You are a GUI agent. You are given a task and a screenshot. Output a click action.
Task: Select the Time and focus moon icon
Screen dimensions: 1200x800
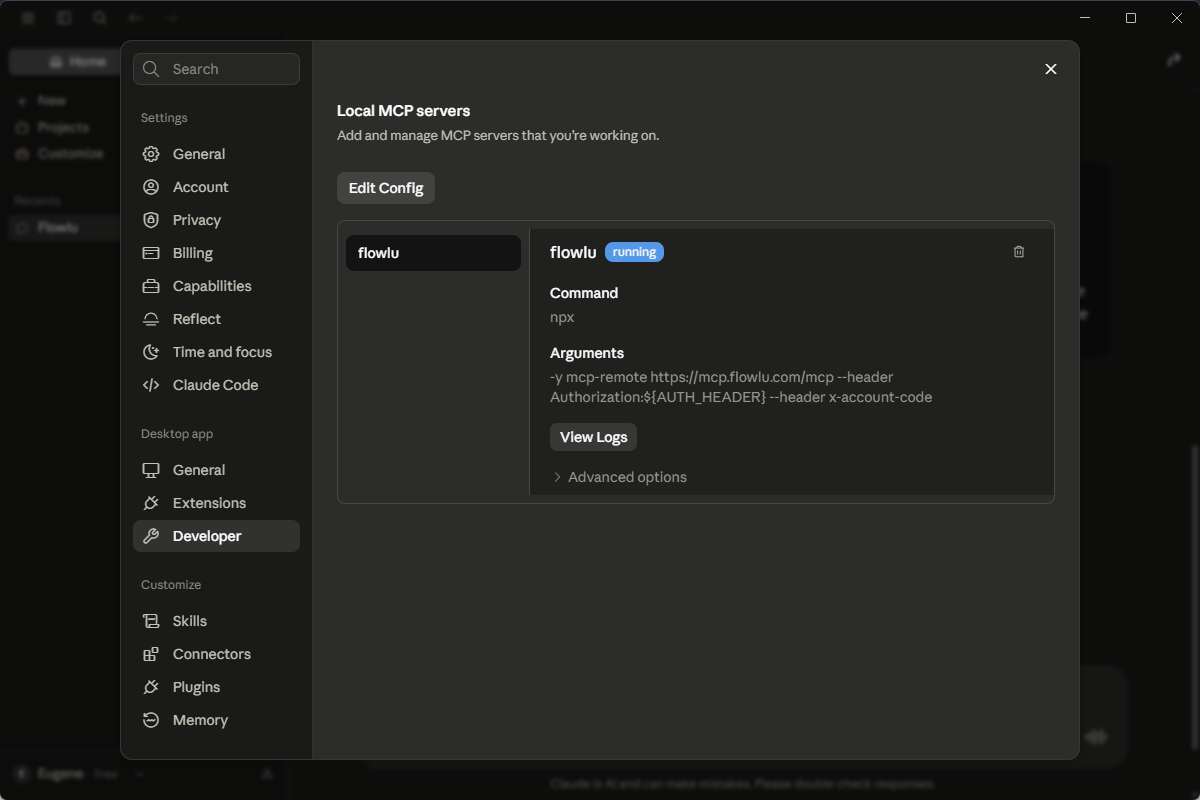click(x=151, y=352)
